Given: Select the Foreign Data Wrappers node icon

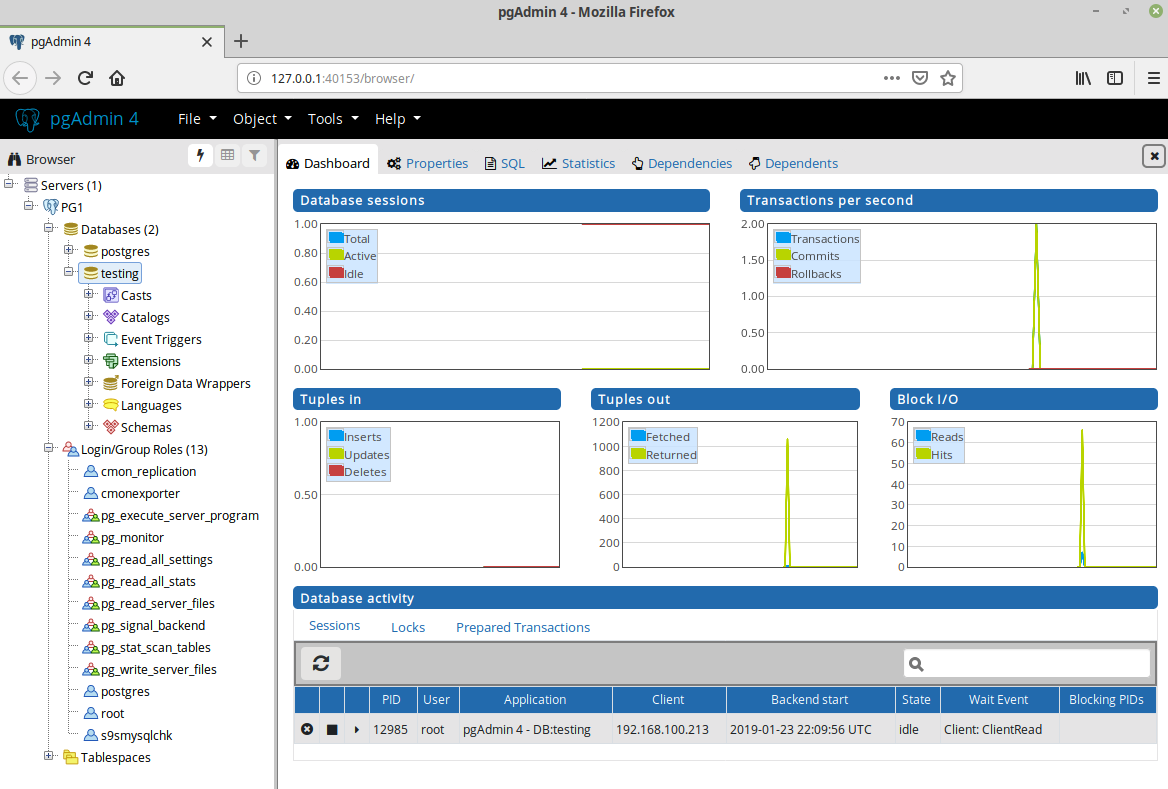Looking at the screenshot, I should point(110,383).
